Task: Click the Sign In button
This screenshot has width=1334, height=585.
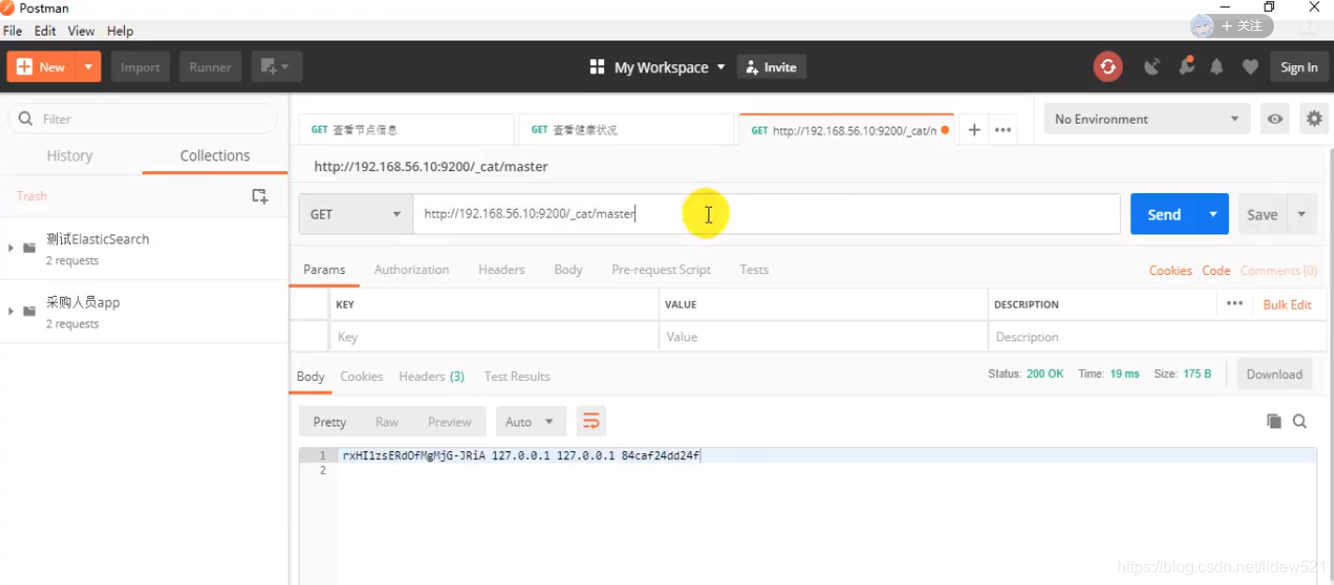Action: tap(1299, 67)
